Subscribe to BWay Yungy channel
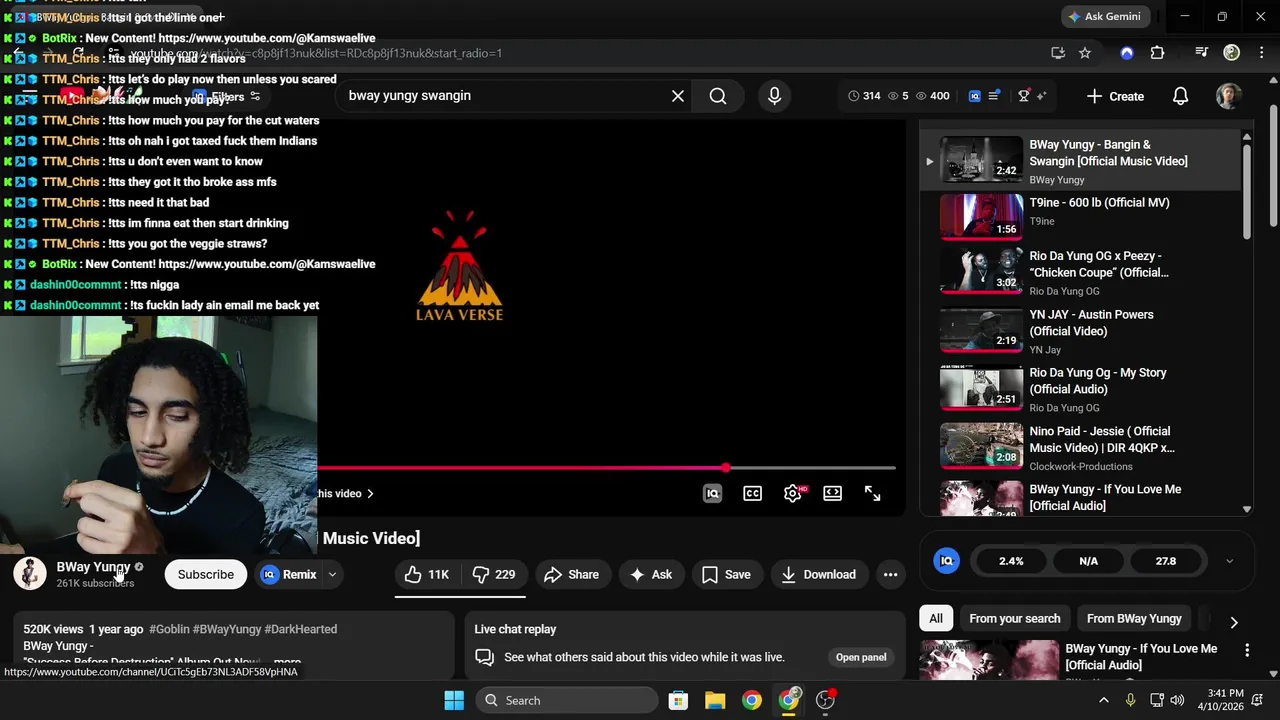 206,574
